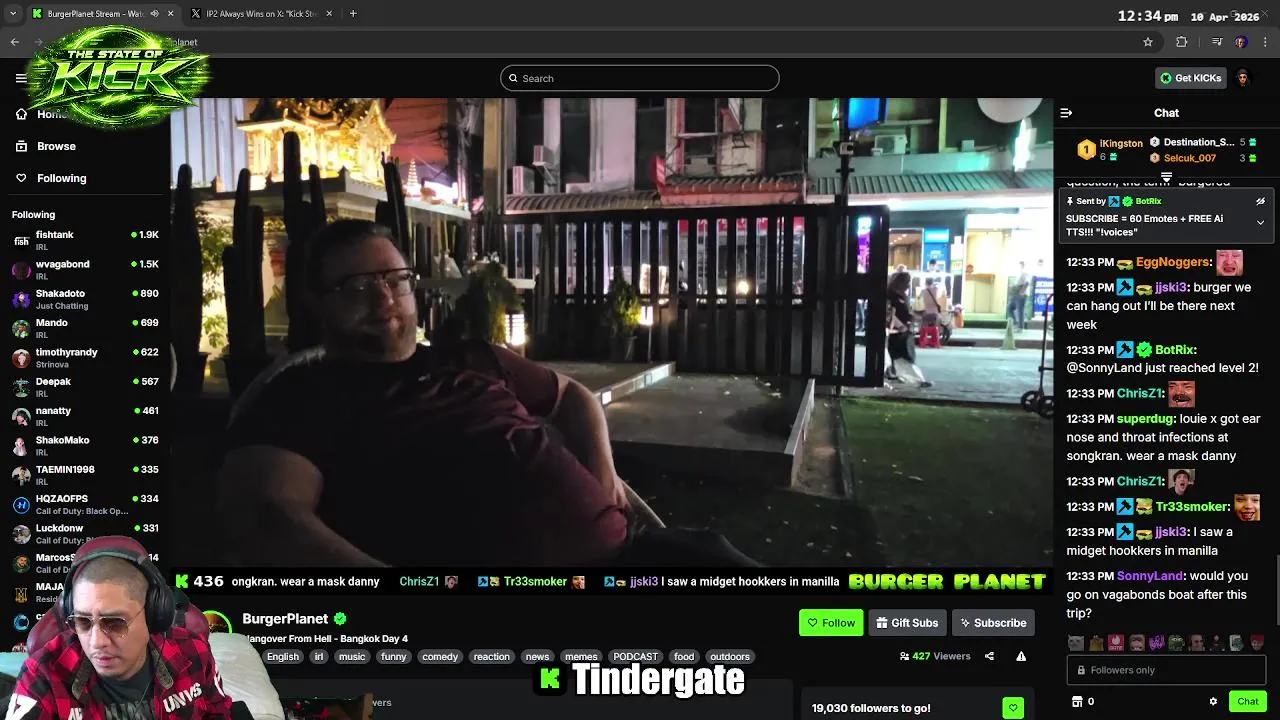Share the stream via share icon

(x=989, y=656)
